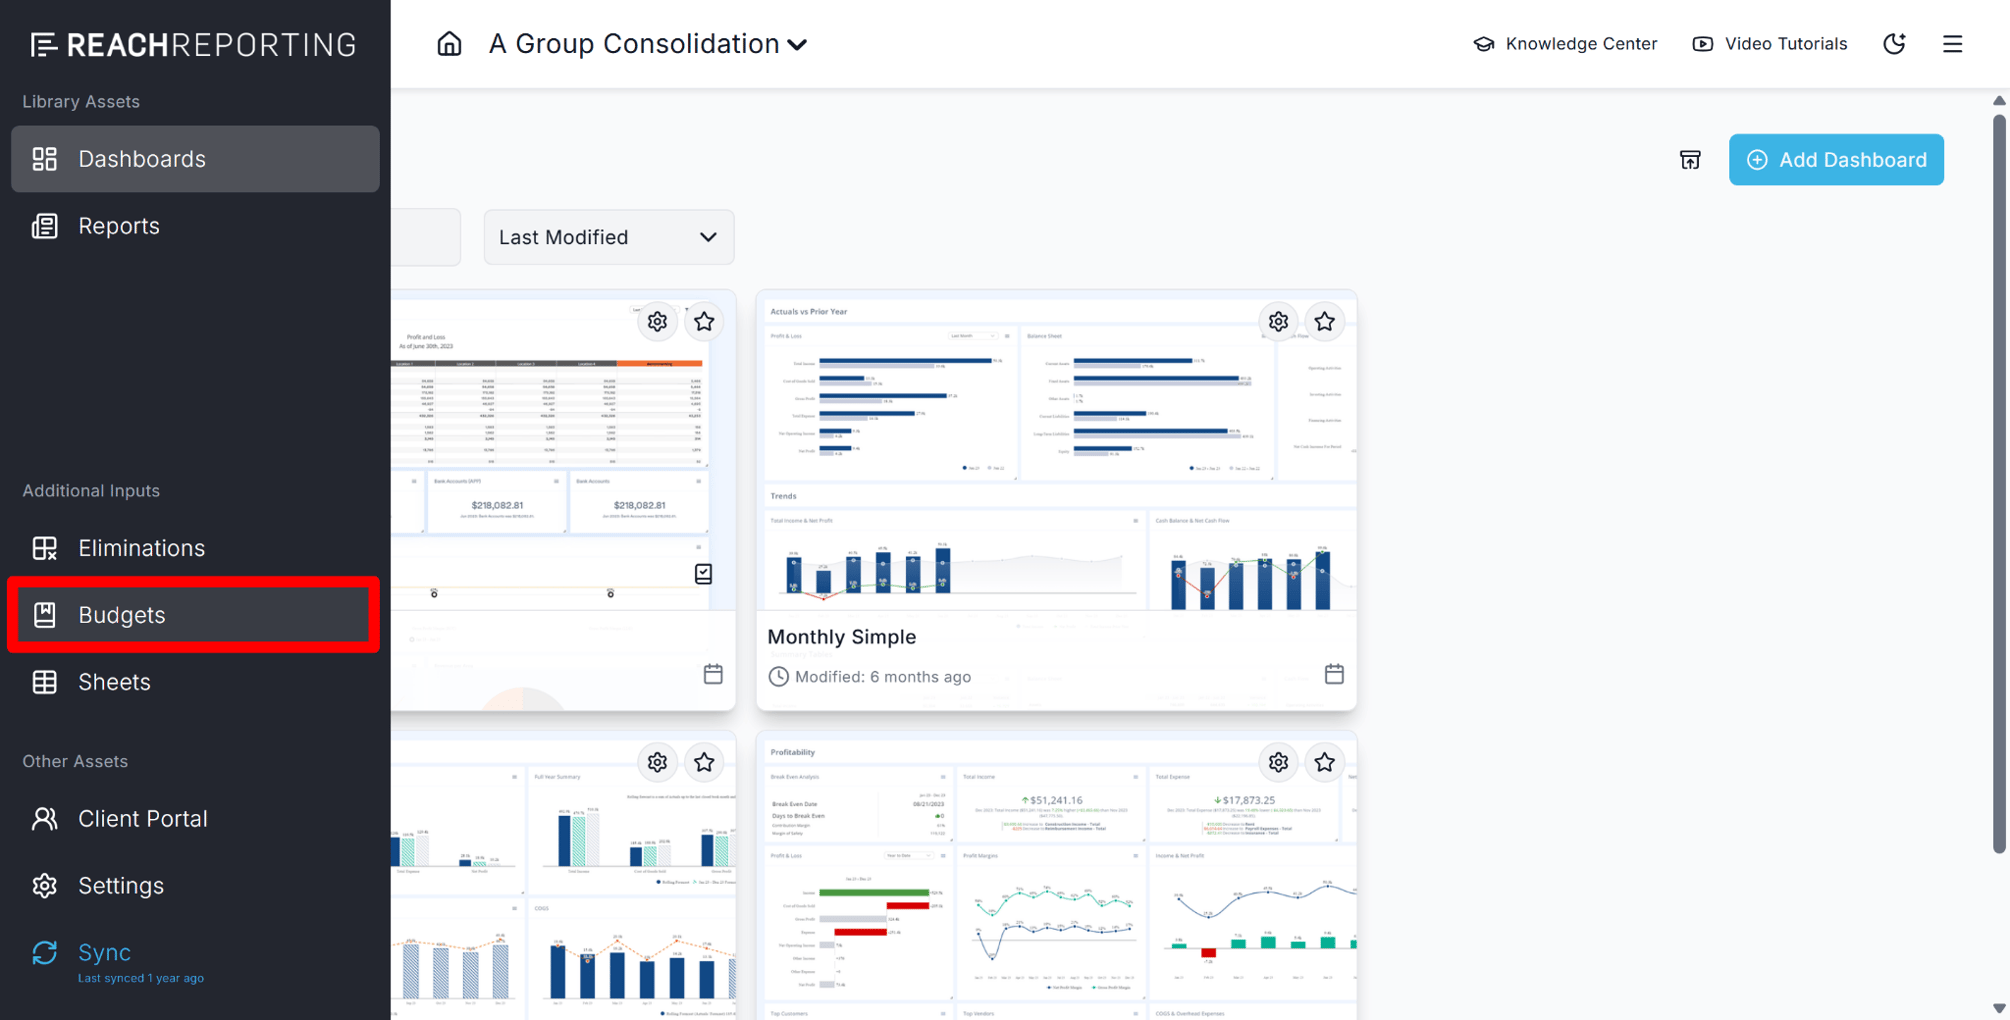2010x1020 pixels.
Task: Click the Monthly Simple dashboard title
Action: click(x=842, y=637)
